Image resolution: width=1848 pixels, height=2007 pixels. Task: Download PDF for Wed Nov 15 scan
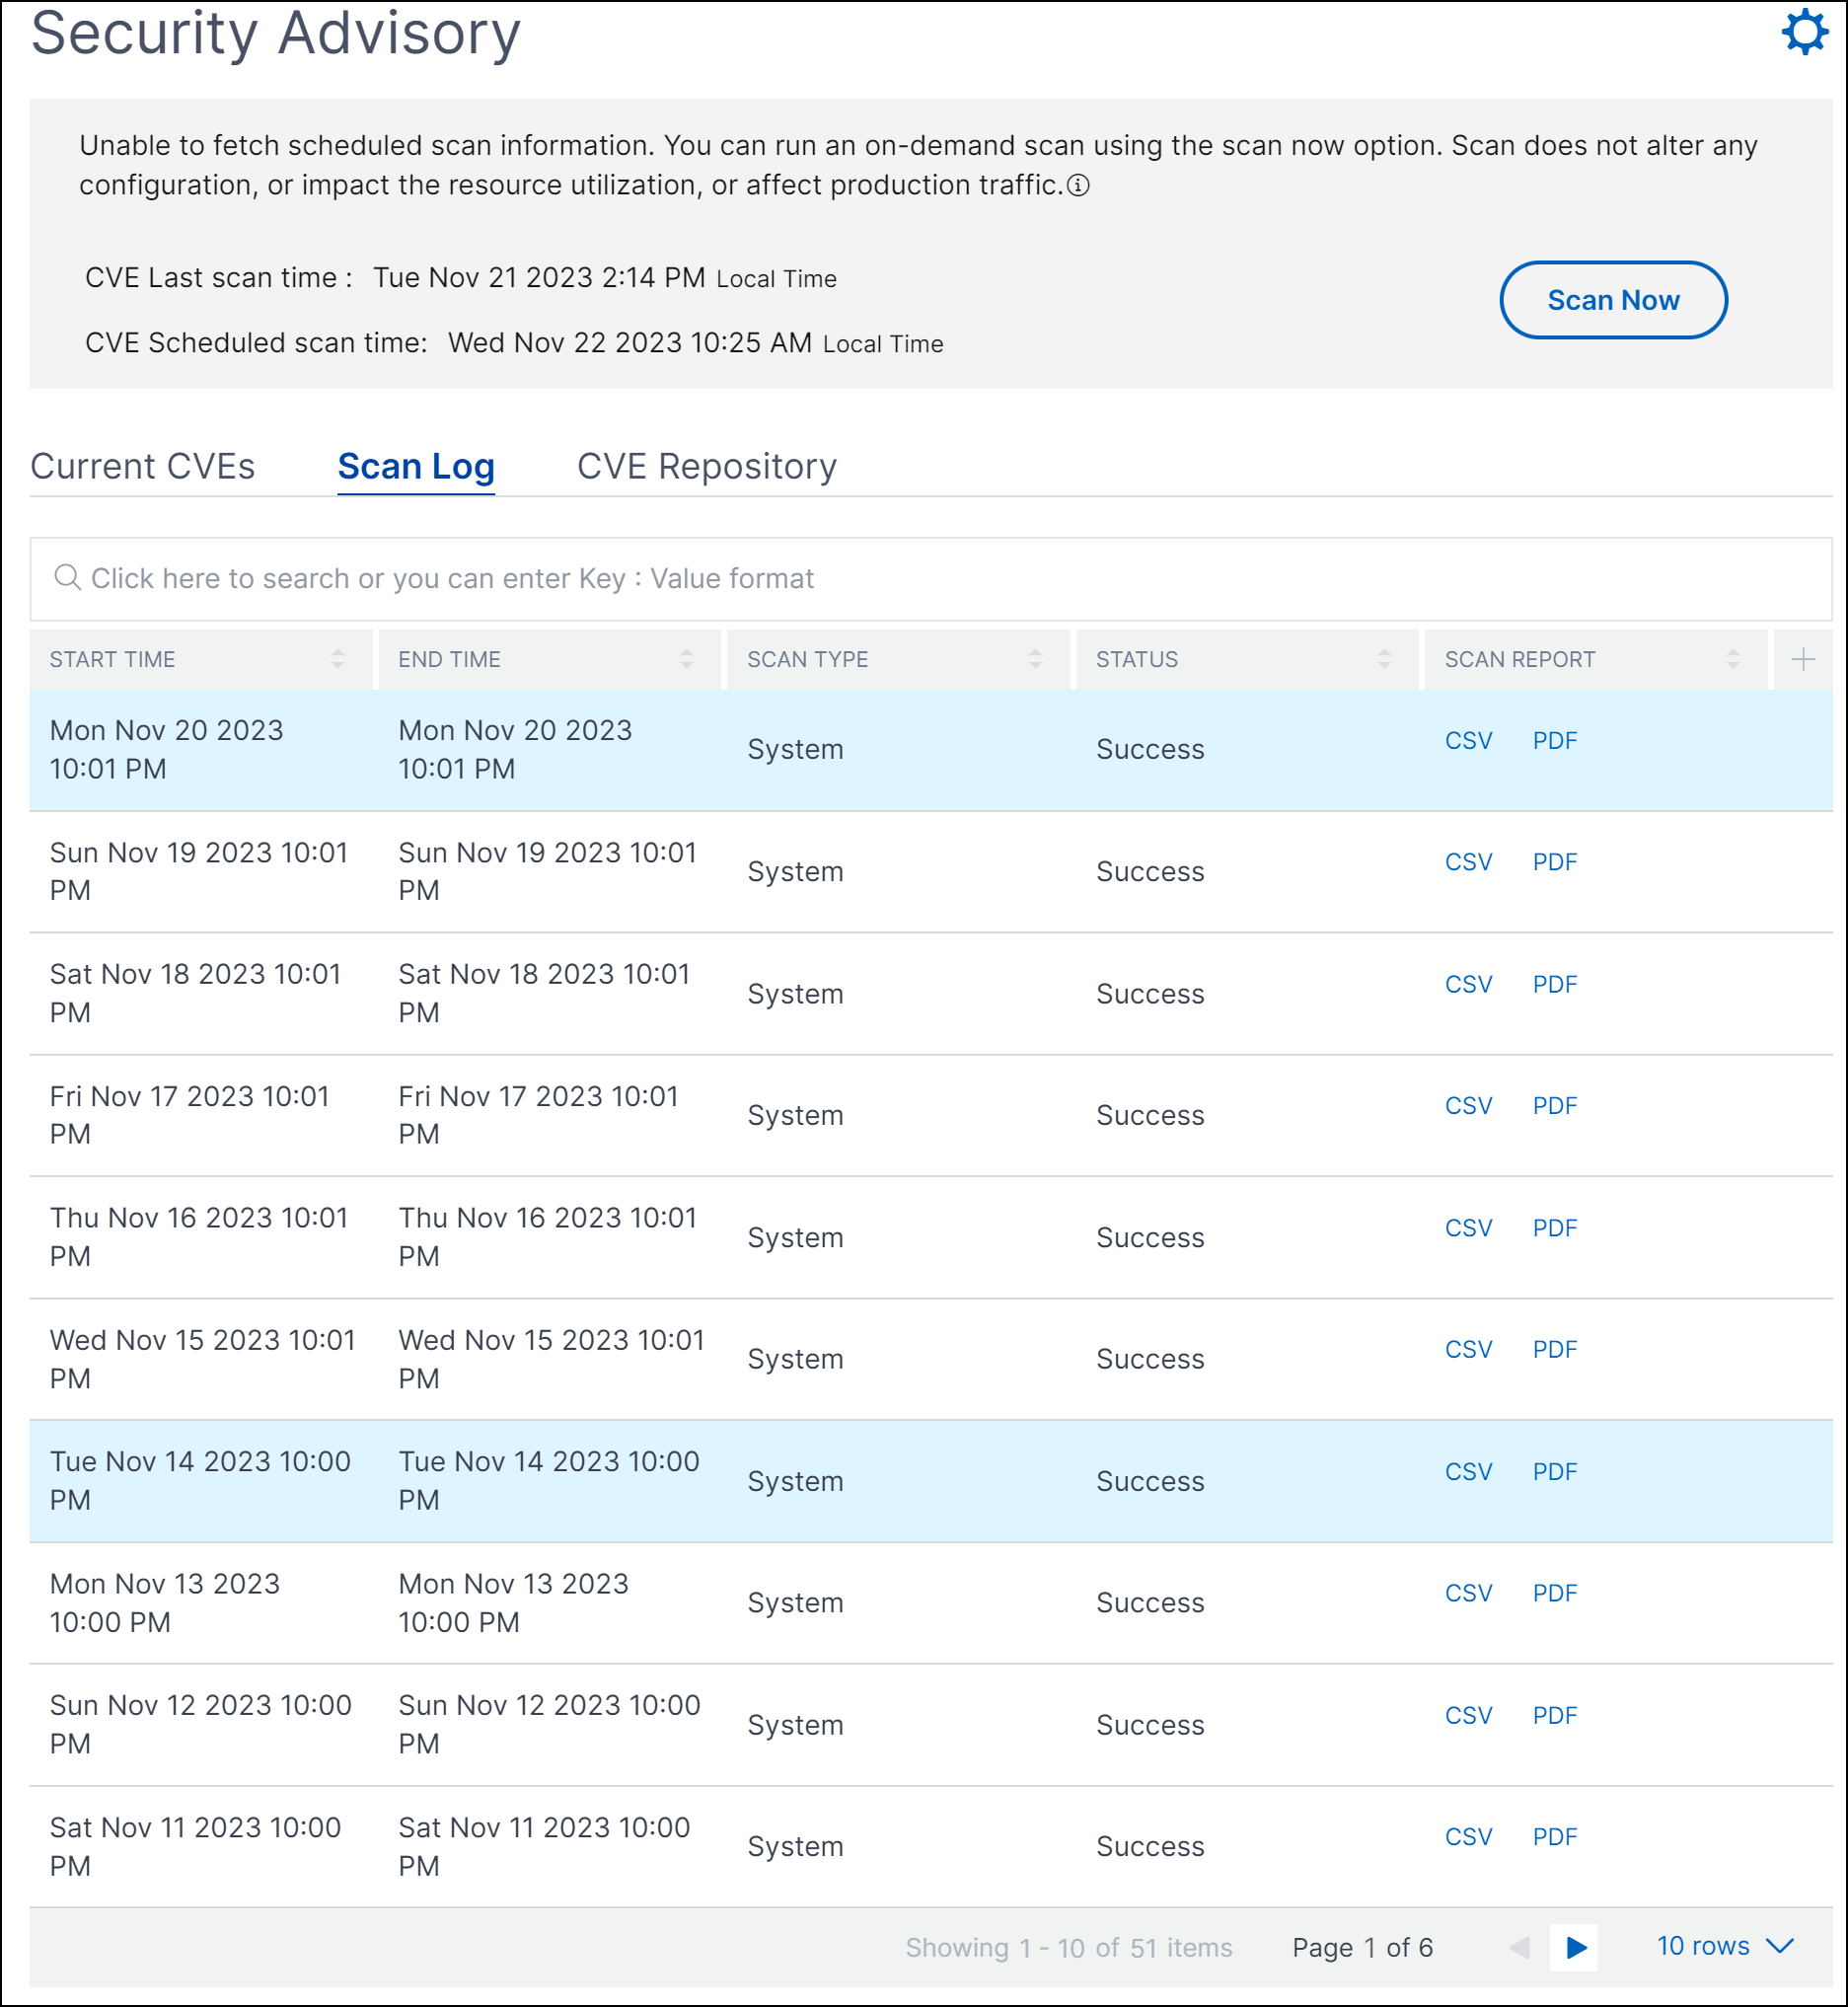1555,1350
